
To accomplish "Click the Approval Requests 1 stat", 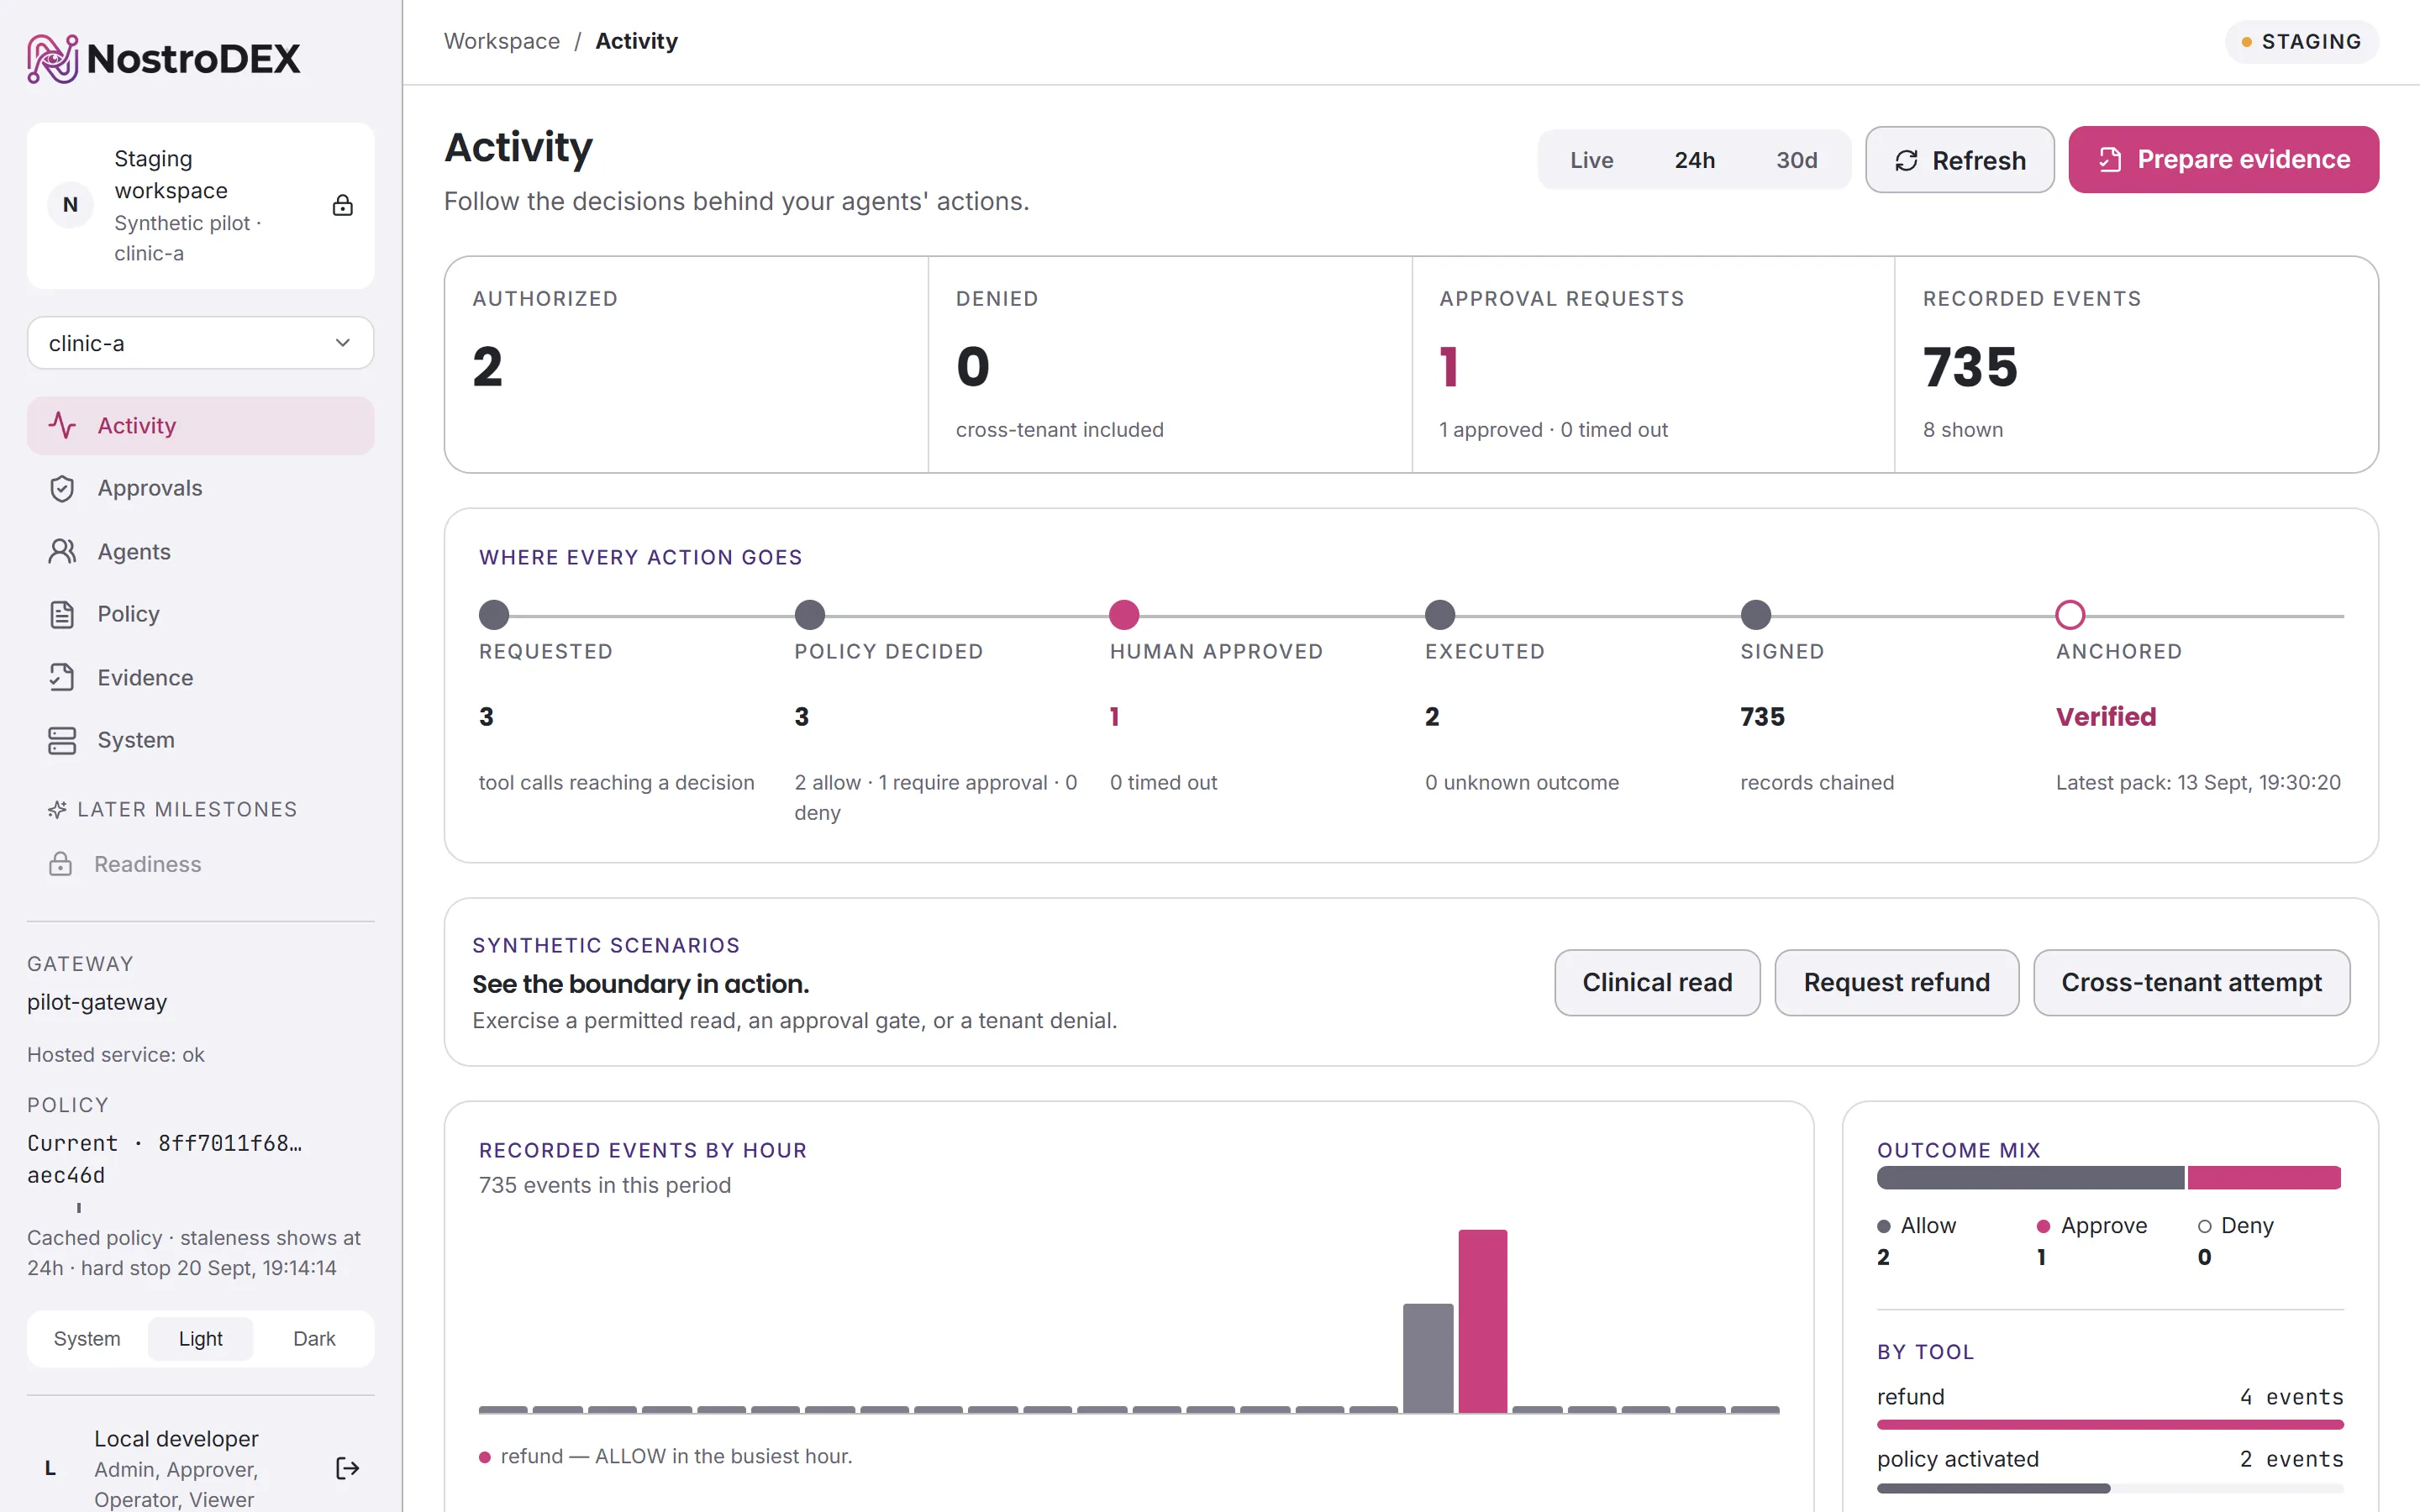I will coord(1653,364).
